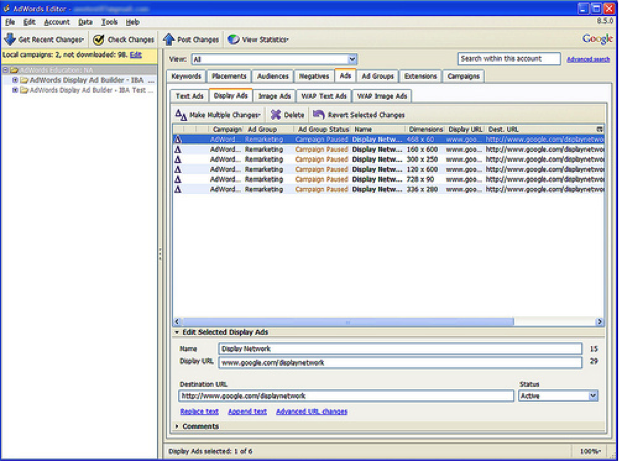This screenshot has width=619, height=461.
Task: Click the column chooser icon in table header
Action: coord(599,129)
